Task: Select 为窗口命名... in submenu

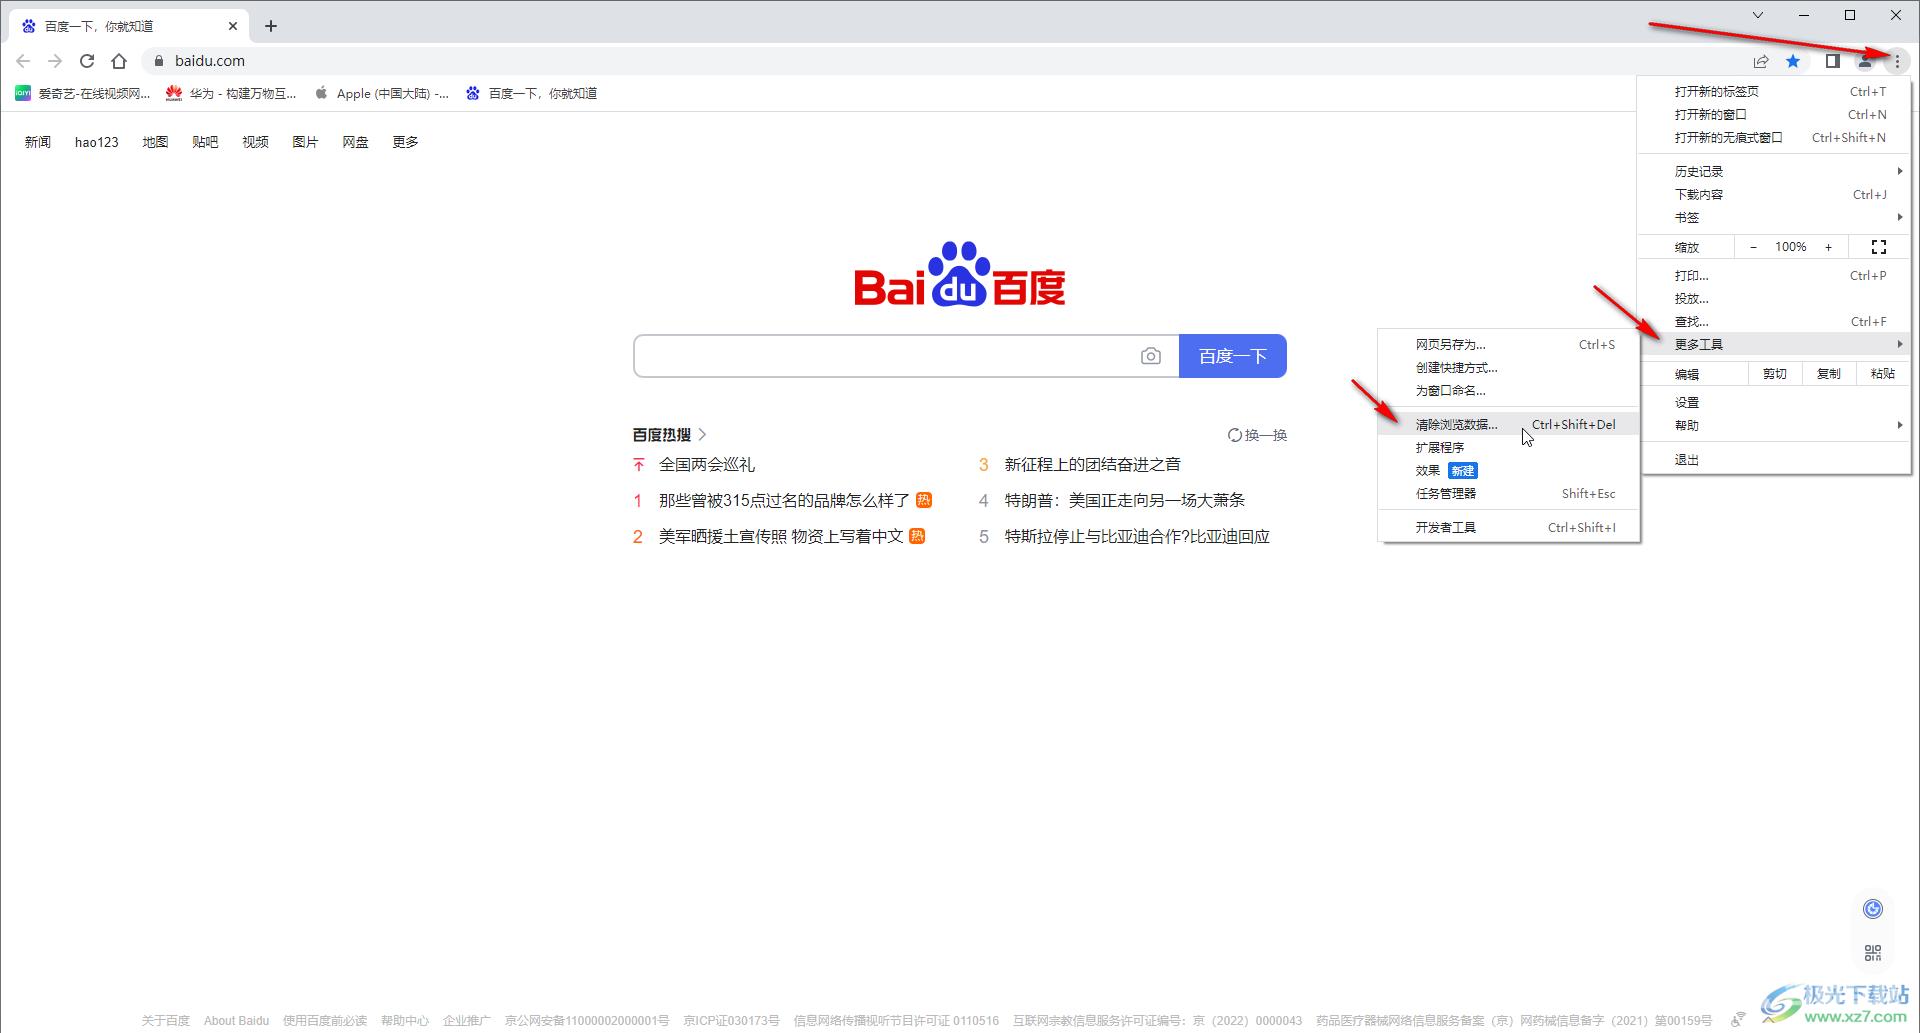Action: (x=1509, y=390)
